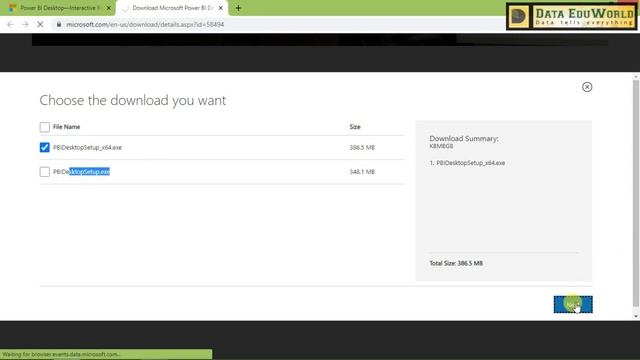Click summary item 1. PBIDesktopSetup_x64.exe
Image resolution: width=640 pixels, height=360 pixels.
pos(467,163)
